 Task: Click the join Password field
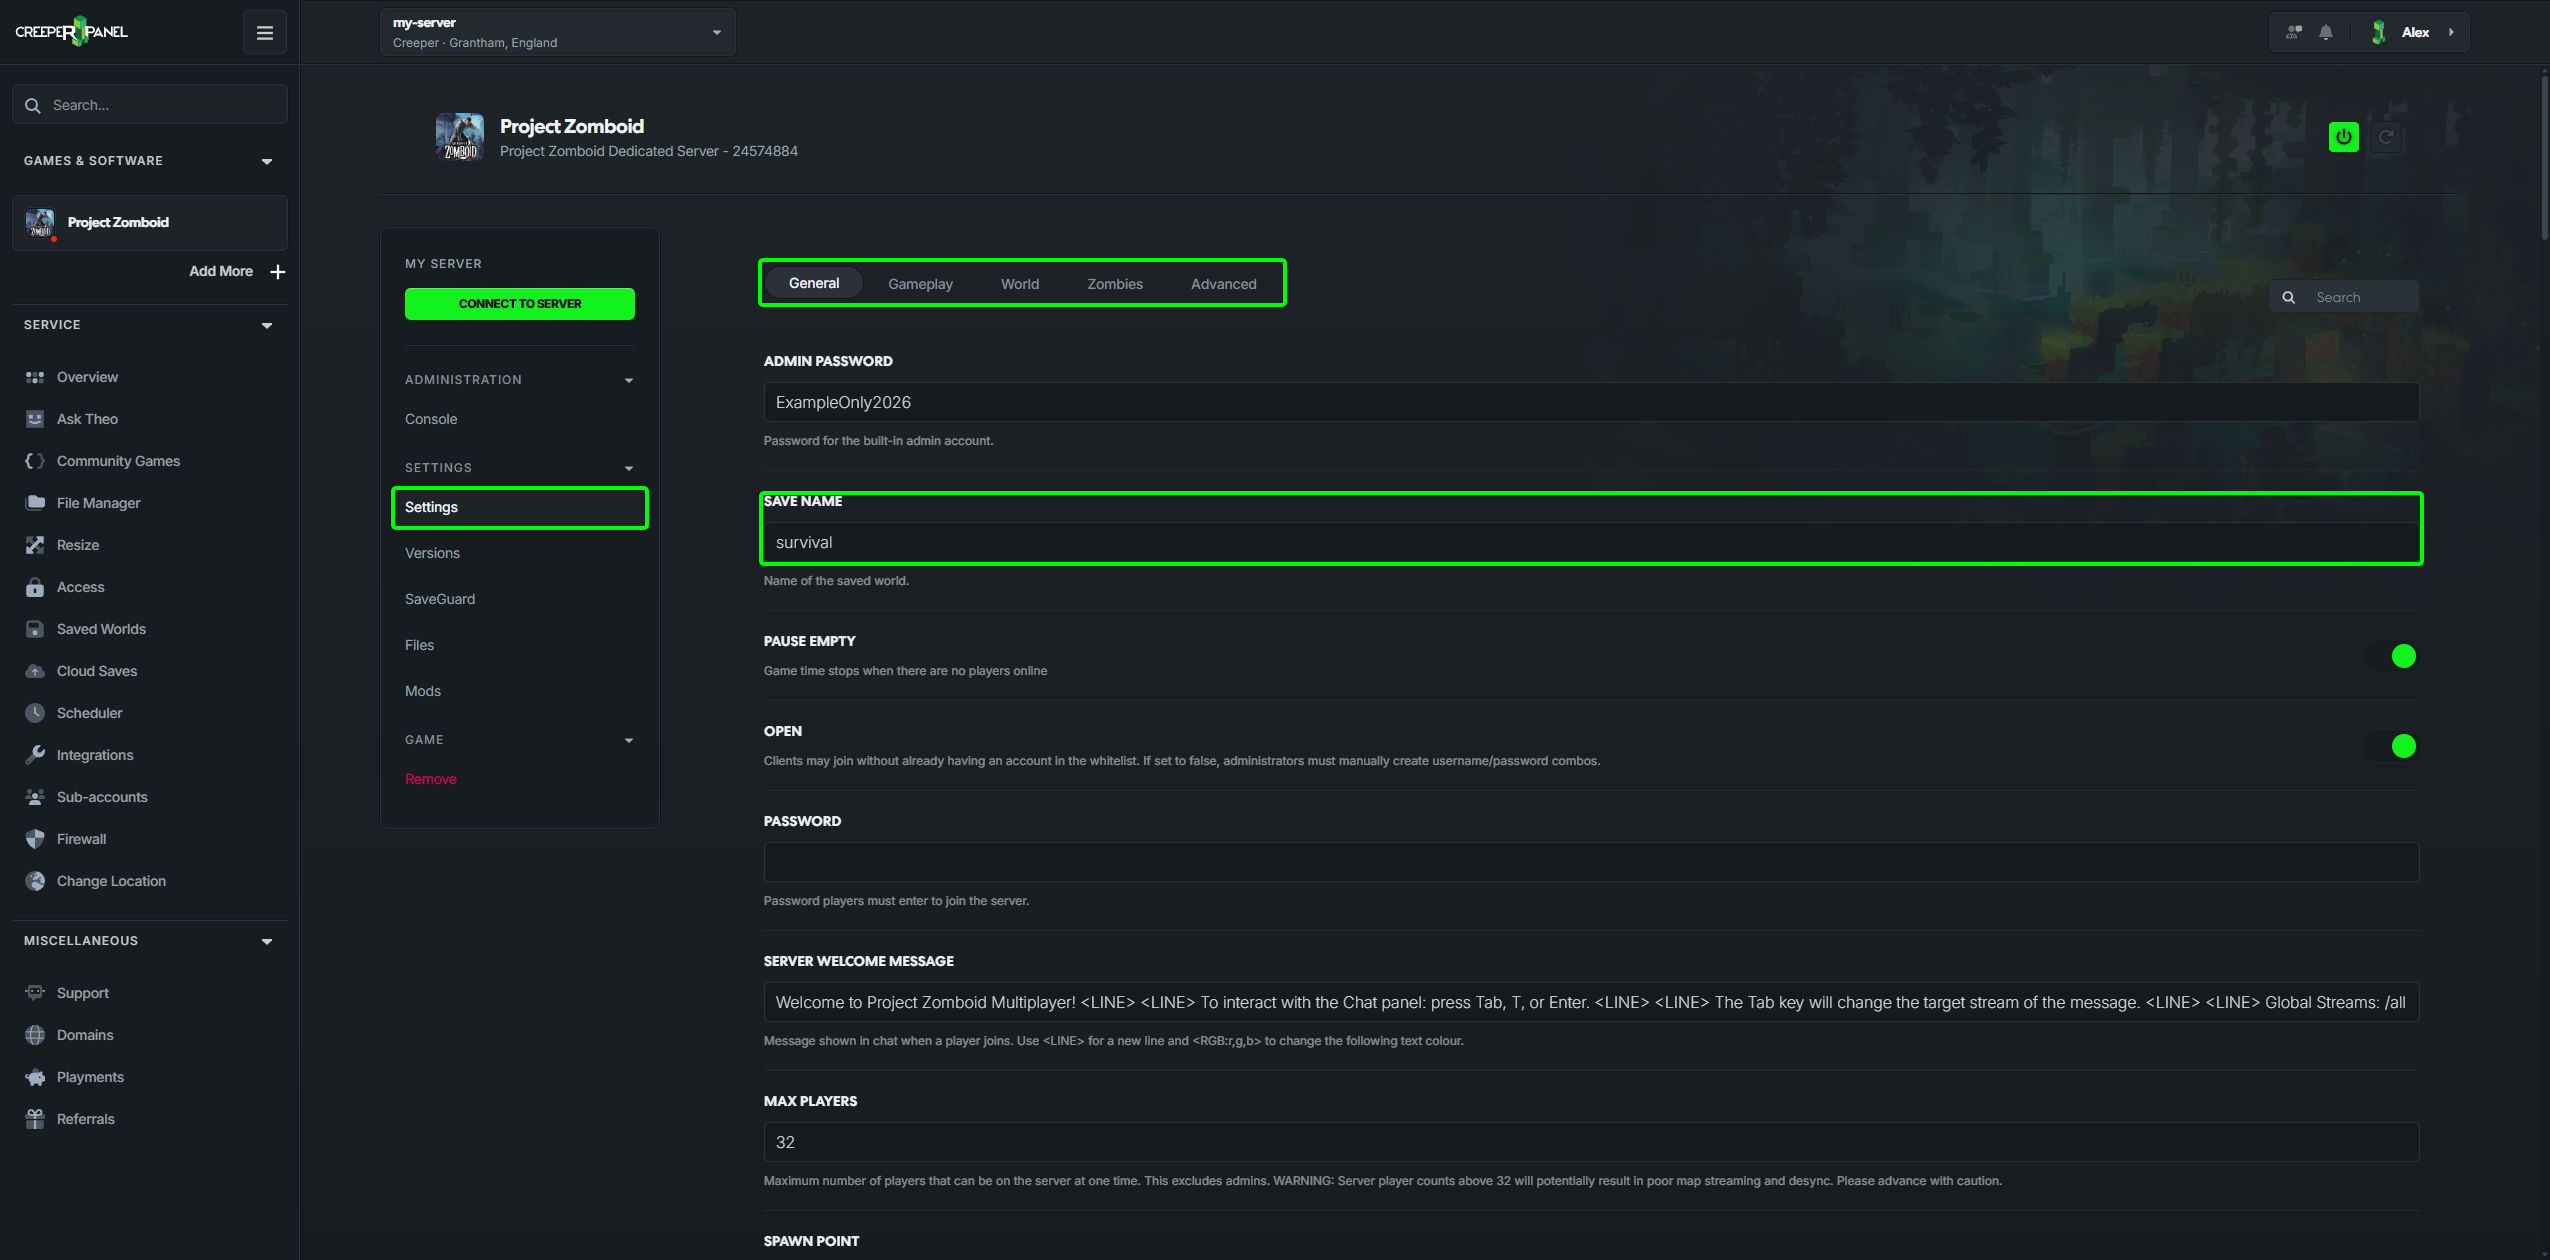[1591, 862]
